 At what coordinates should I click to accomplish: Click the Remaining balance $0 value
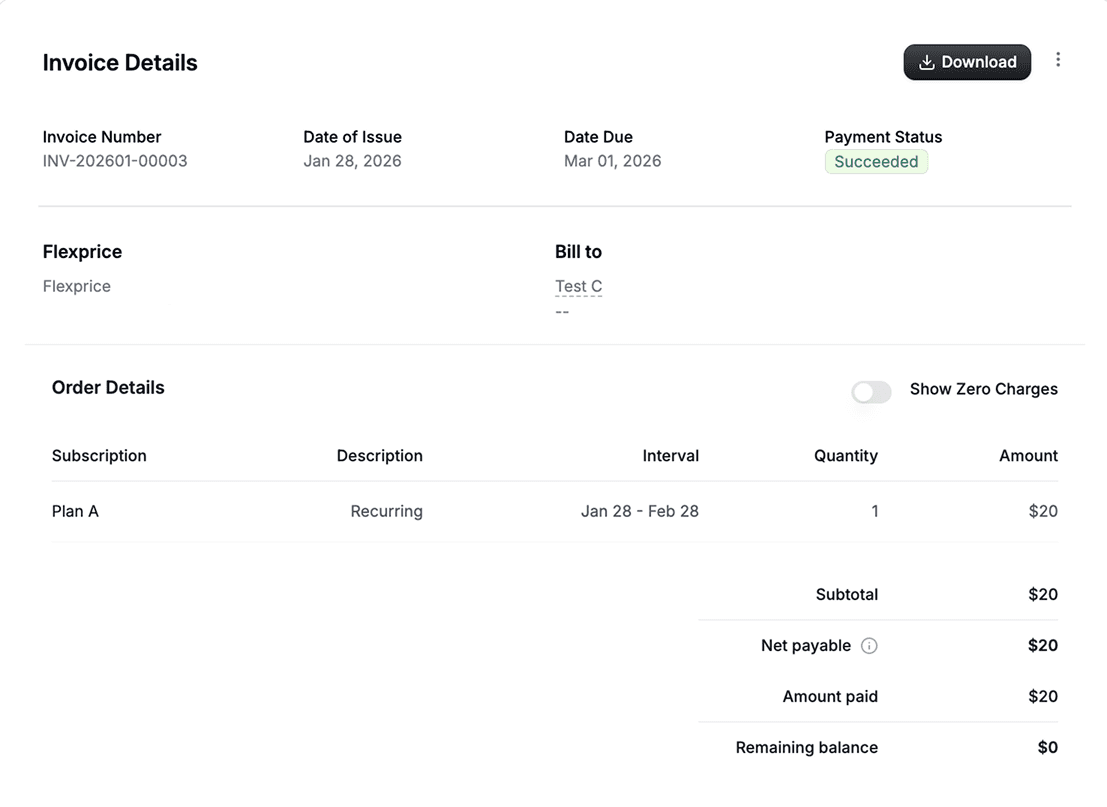1047,747
